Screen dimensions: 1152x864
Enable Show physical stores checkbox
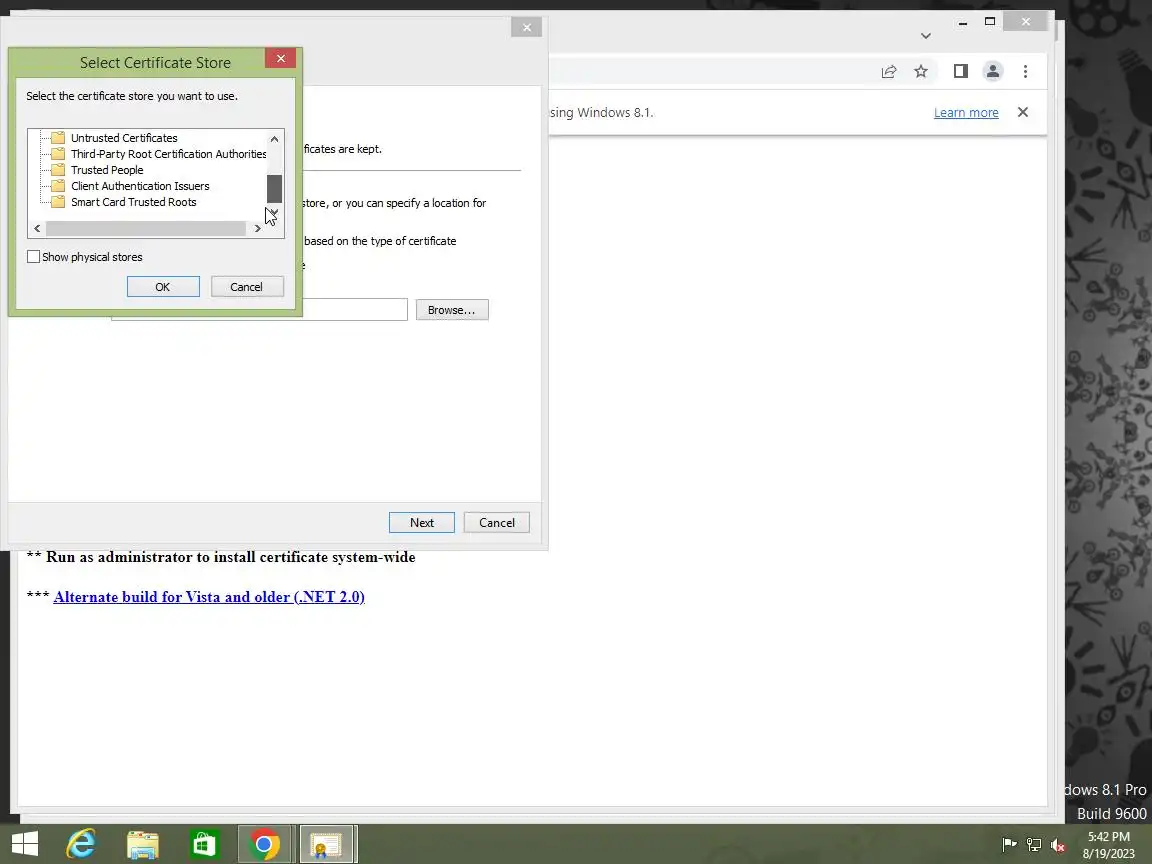[34, 257]
